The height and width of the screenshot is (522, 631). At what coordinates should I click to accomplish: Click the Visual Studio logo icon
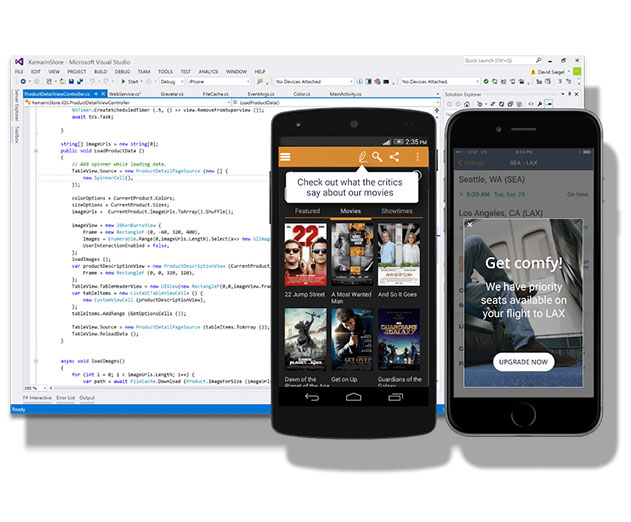(x=19, y=62)
